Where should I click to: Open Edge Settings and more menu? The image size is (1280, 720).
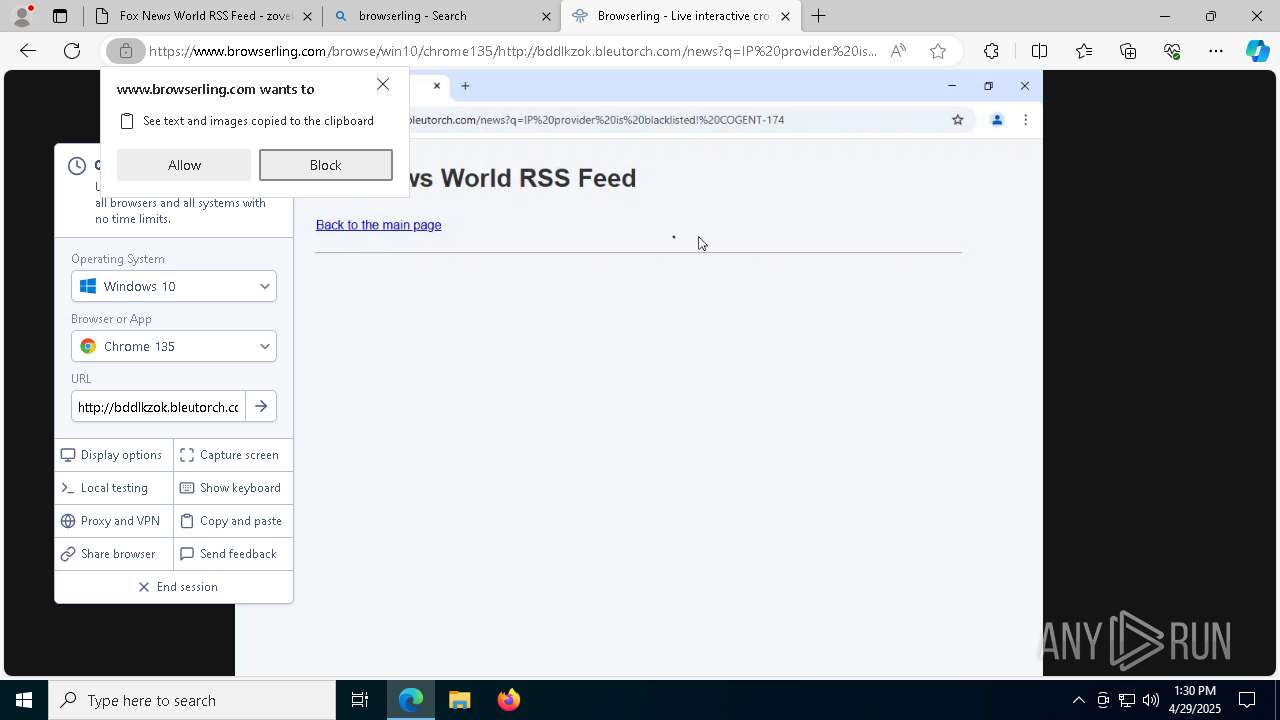1216,51
